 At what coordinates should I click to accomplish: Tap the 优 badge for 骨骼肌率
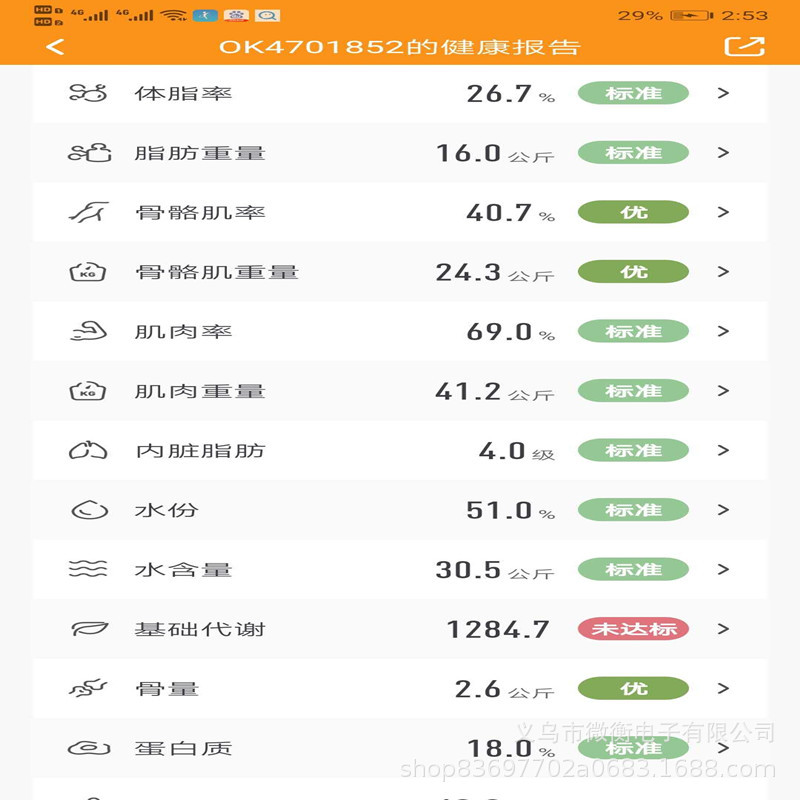[633, 212]
